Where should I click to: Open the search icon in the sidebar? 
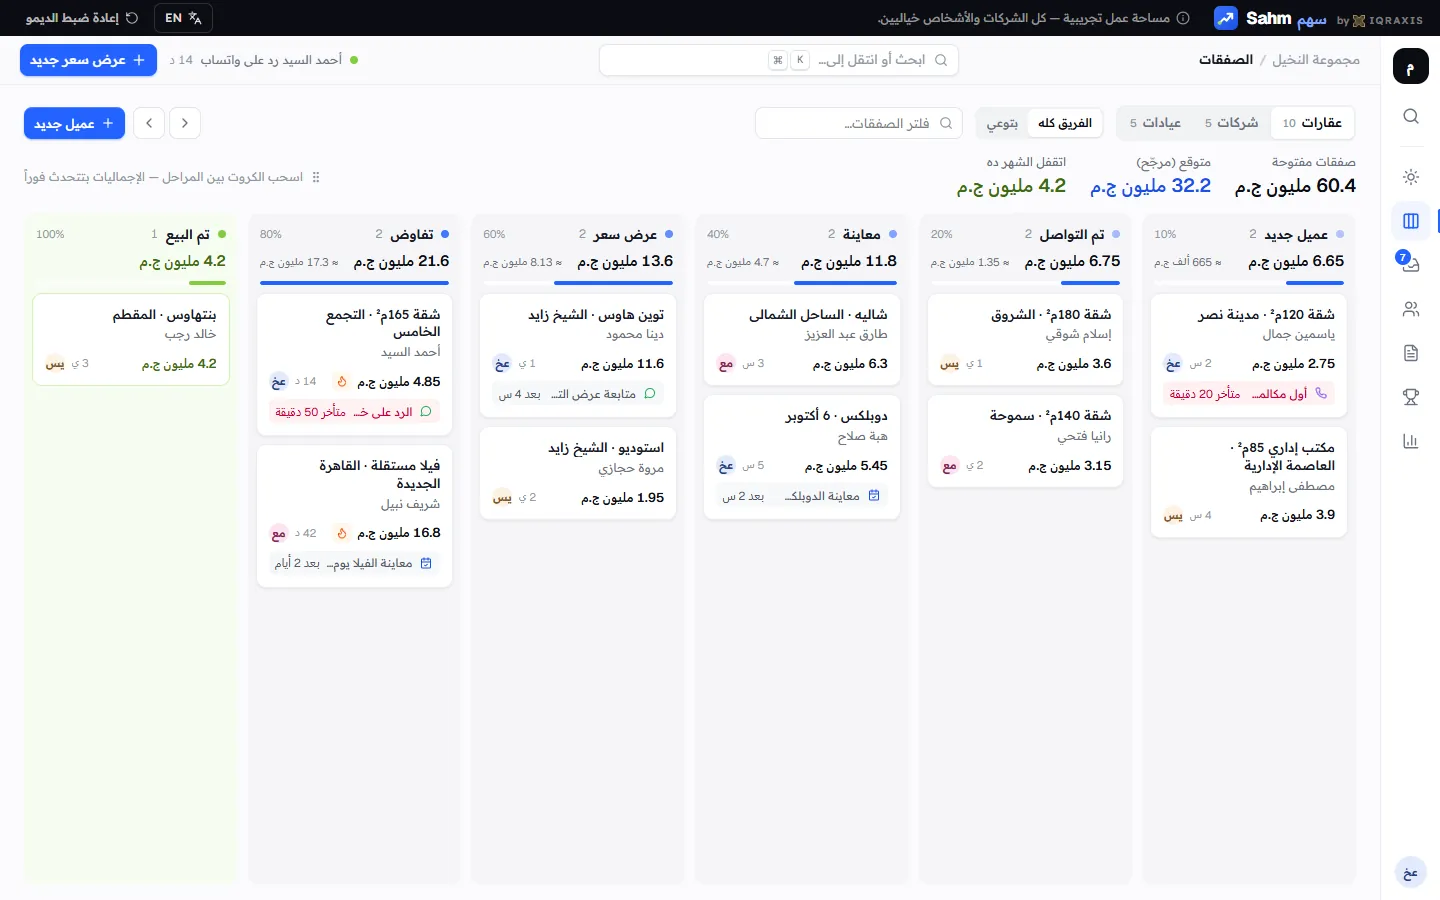(1411, 116)
